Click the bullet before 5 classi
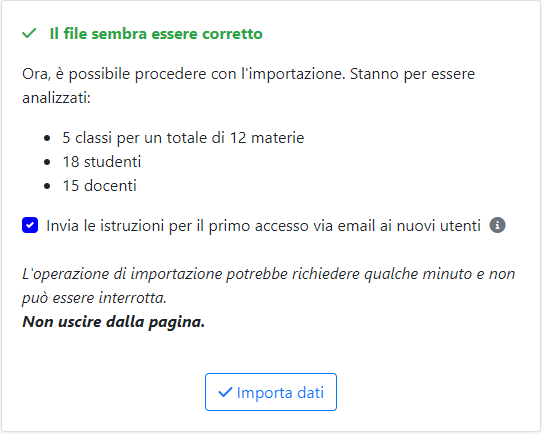This screenshot has width=542, height=434. (47, 138)
